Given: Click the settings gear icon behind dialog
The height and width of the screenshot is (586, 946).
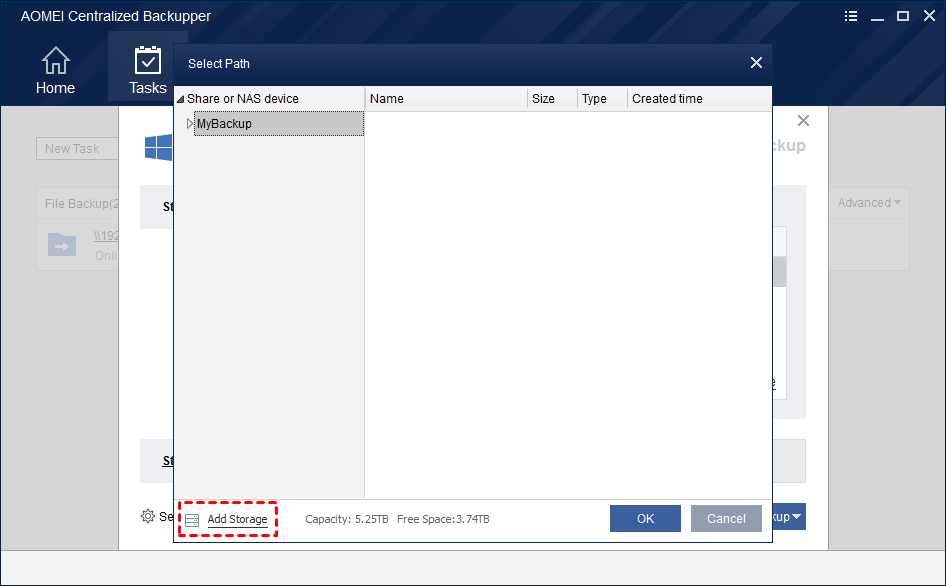Looking at the screenshot, I should tap(148, 516).
